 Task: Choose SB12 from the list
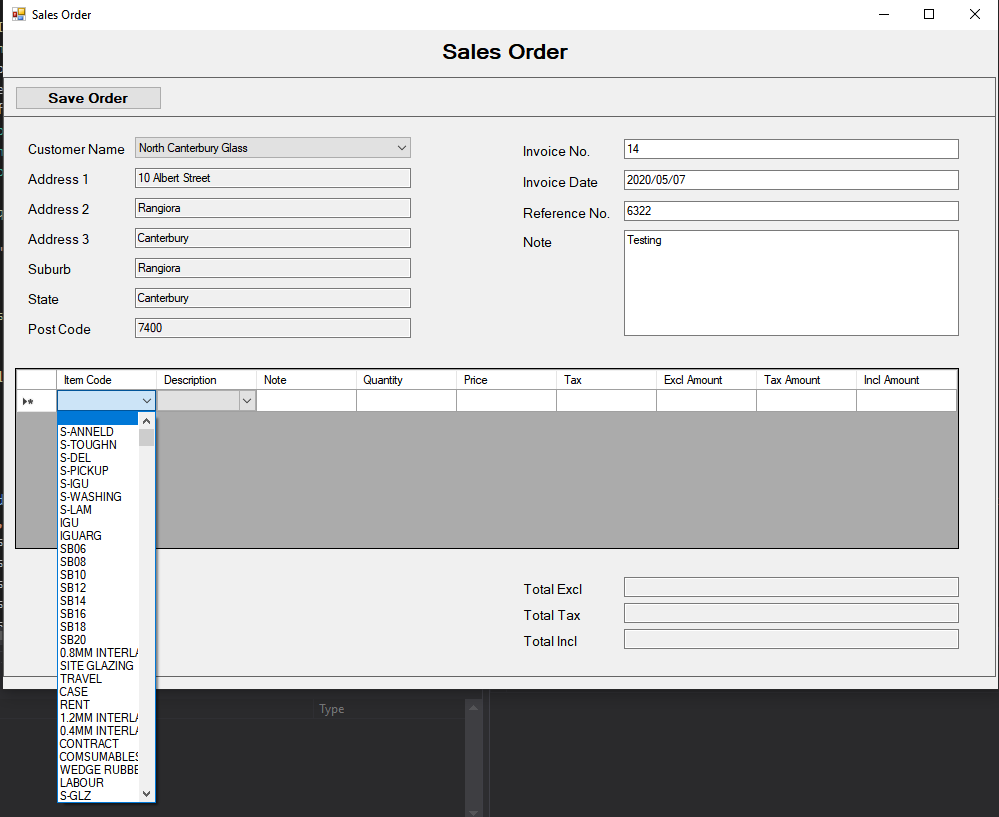99,588
